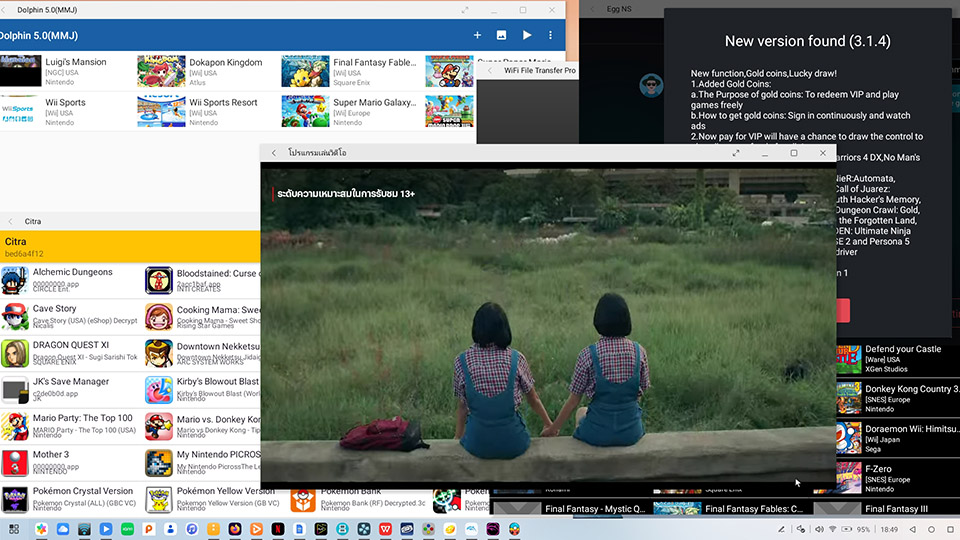Screen dimensions: 960x540
Task: Open Final Fantasy - Mystic Quest entry
Action: [x=570, y=508]
